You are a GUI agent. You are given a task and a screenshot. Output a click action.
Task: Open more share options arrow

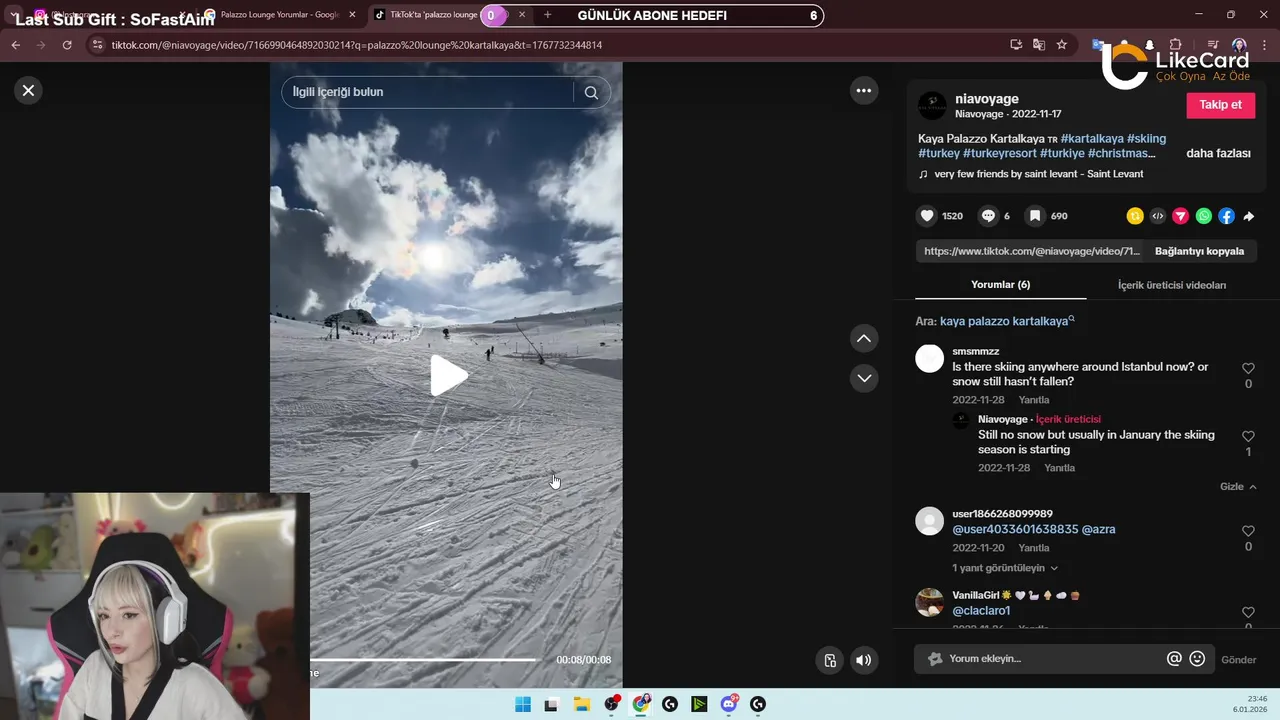point(1249,216)
